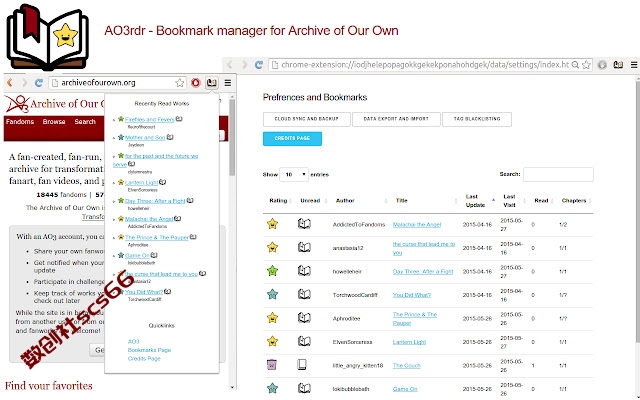The image size is (640, 400).
Task: Go forward in the right browser window
Action: 244,64
